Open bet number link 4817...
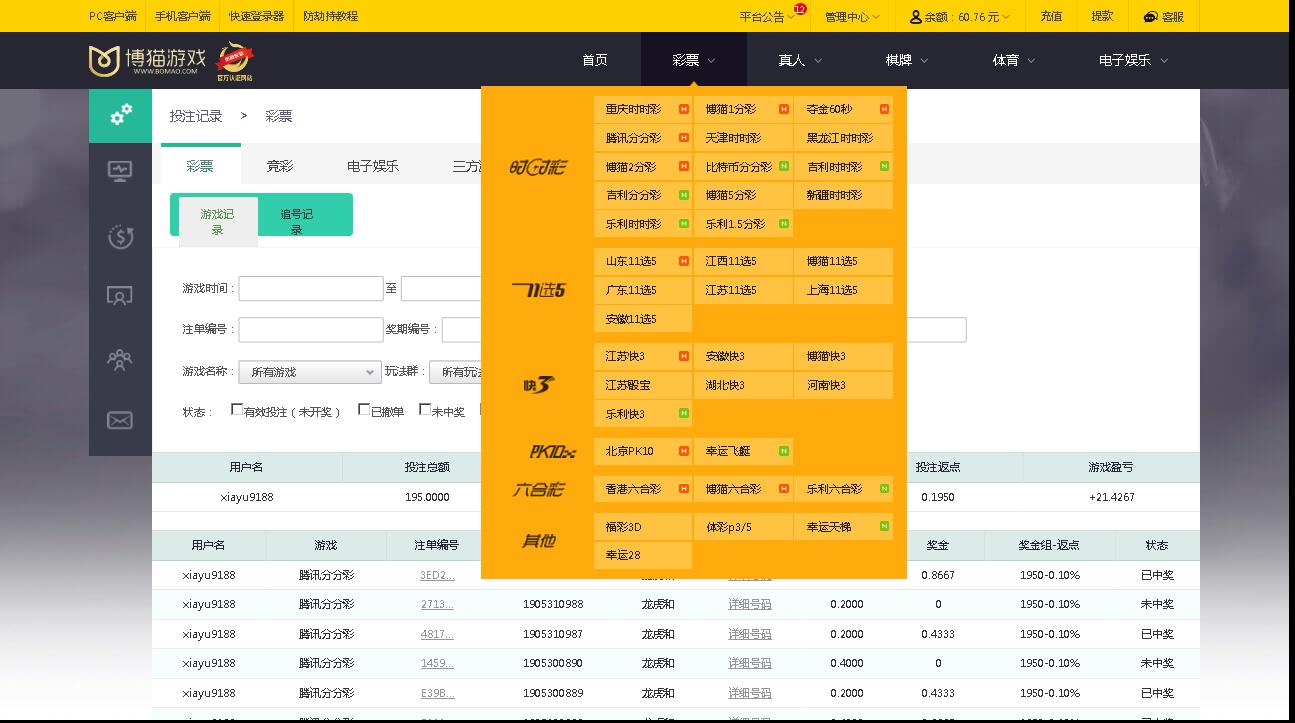This screenshot has width=1295, height=723. (437, 634)
